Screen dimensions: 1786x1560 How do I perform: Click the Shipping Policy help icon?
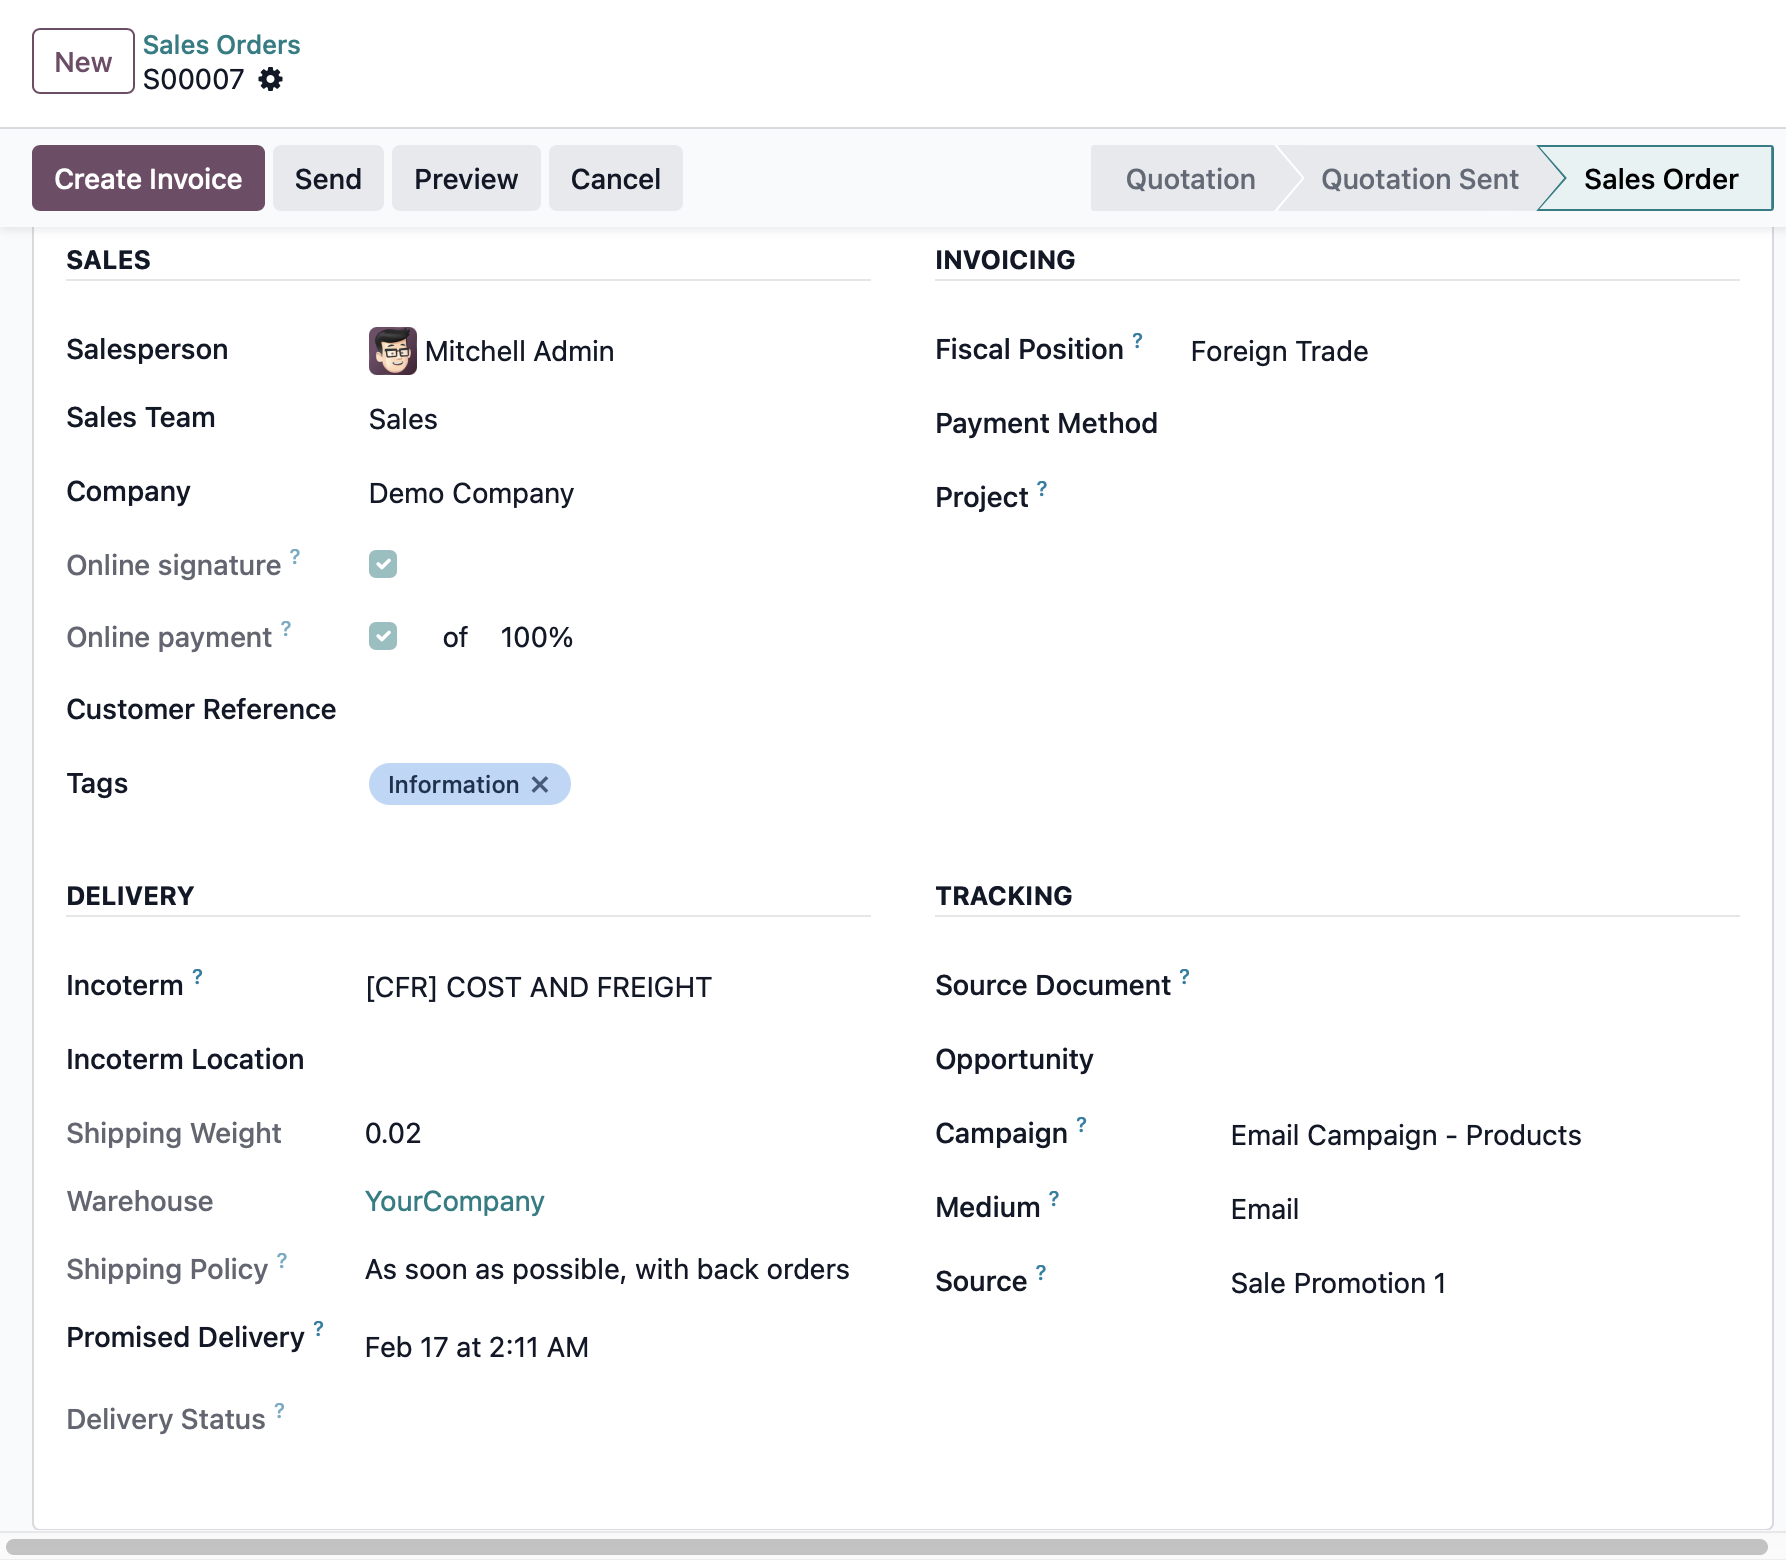(282, 1260)
